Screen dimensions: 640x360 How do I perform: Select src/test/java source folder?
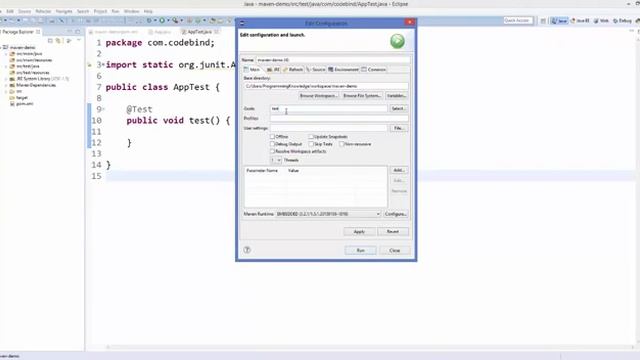click(28, 66)
